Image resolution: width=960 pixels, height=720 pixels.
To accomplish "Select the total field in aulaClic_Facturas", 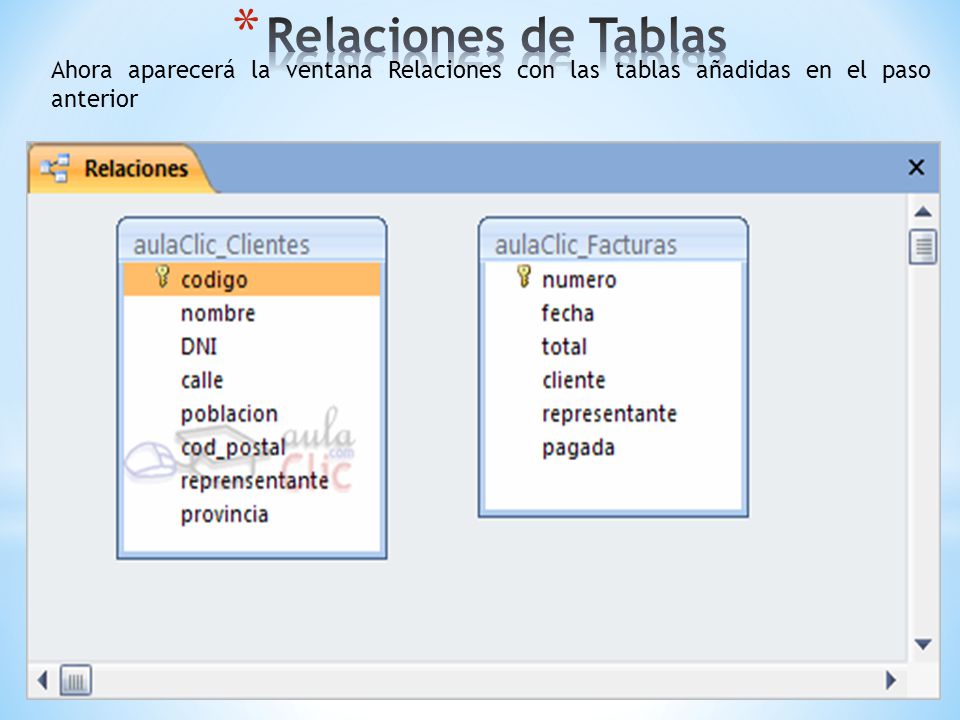I will 613,347.
